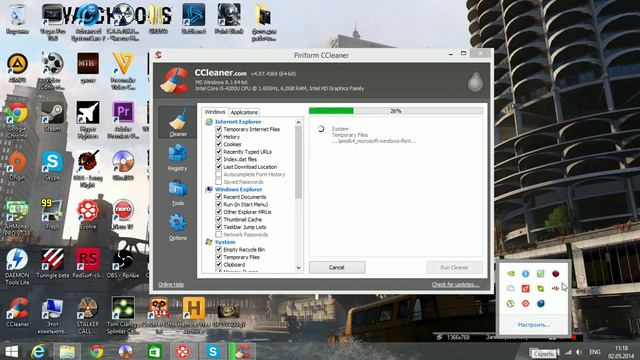Collapse hidden tray icons via Скрыть arrow
This screenshot has width=640, height=360.
(x=544, y=353)
